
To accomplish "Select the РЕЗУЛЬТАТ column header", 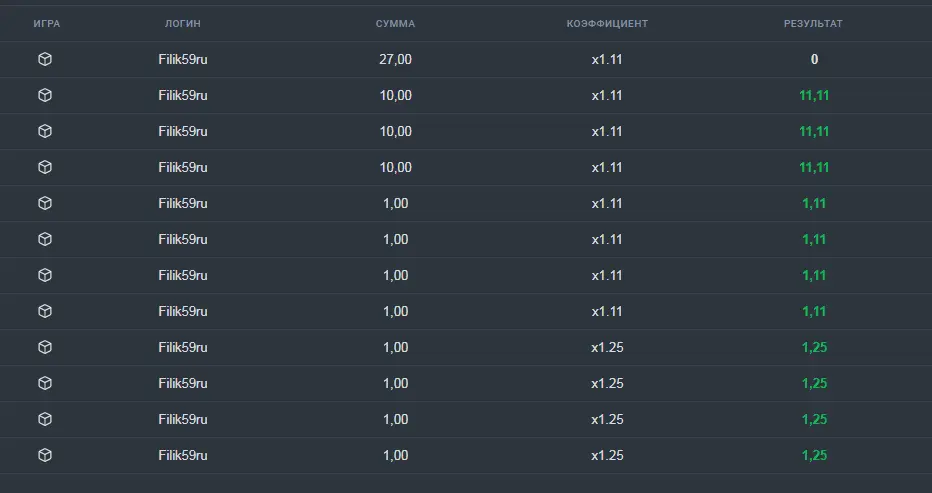I will 813,24.
